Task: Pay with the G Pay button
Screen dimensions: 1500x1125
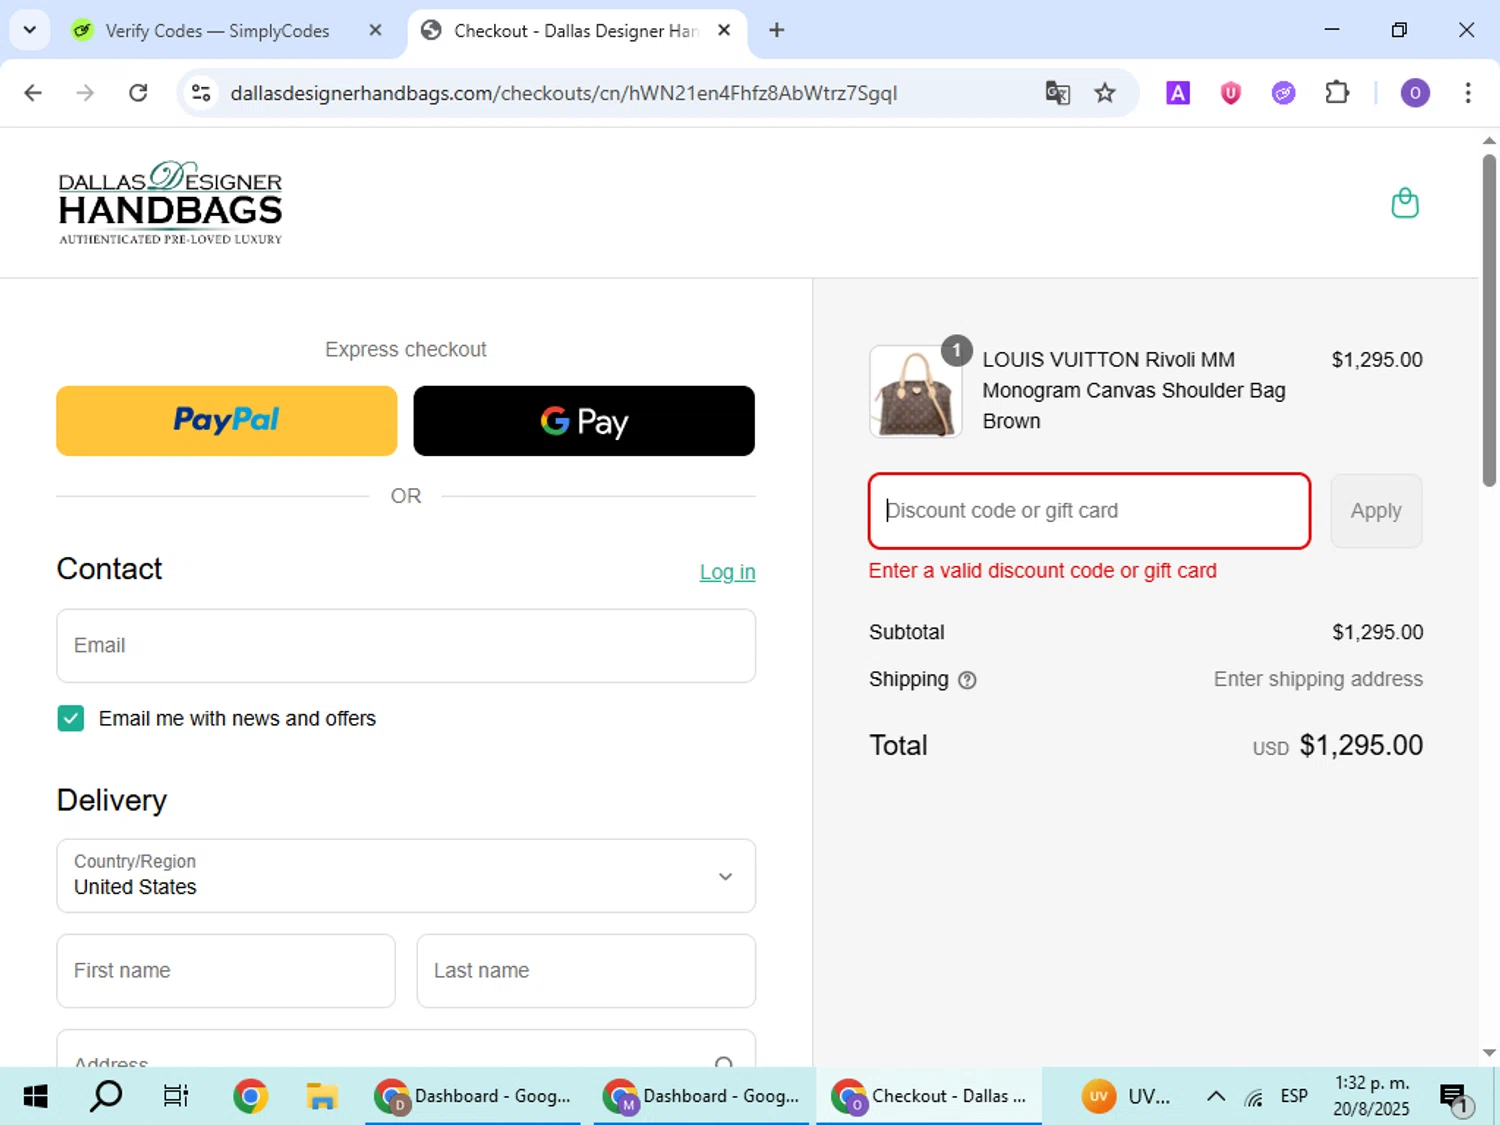Action: (x=584, y=421)
